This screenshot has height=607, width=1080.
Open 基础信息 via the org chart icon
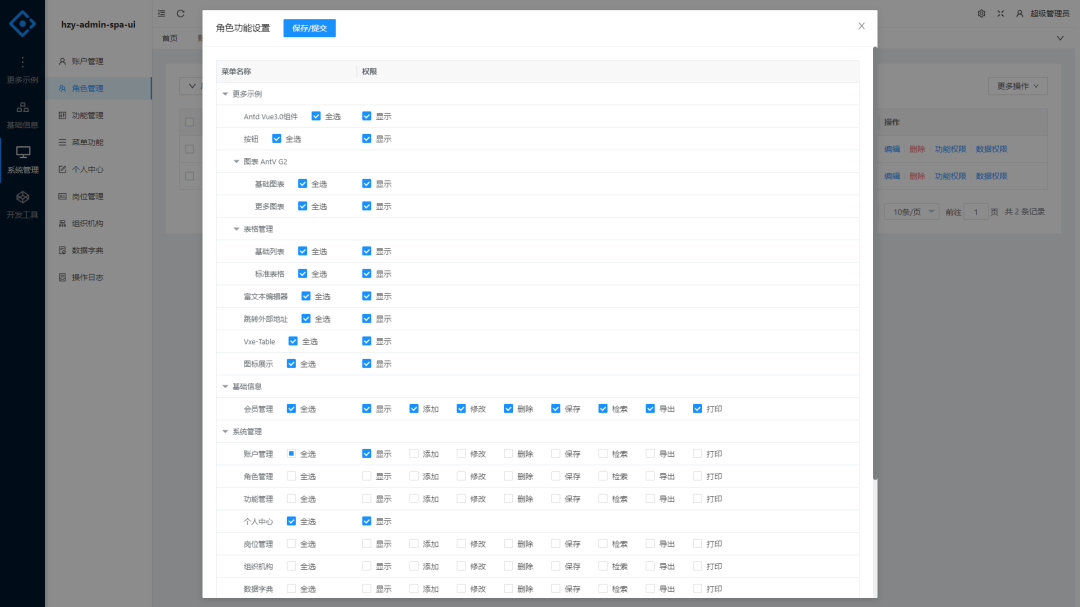[22, 108]
